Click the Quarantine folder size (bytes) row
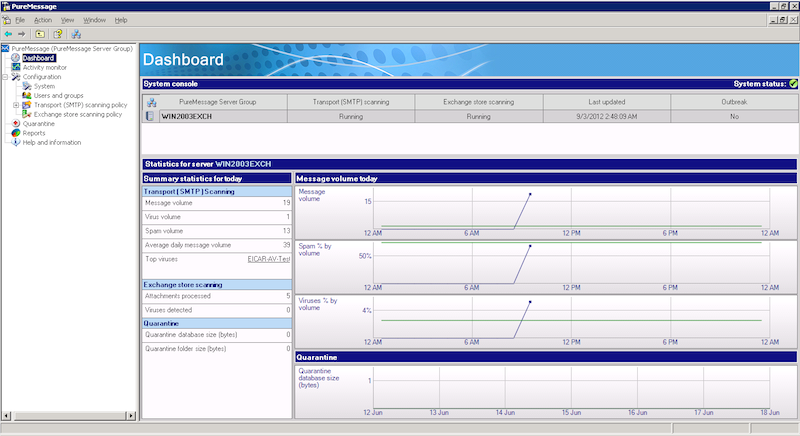 point(217,349)
